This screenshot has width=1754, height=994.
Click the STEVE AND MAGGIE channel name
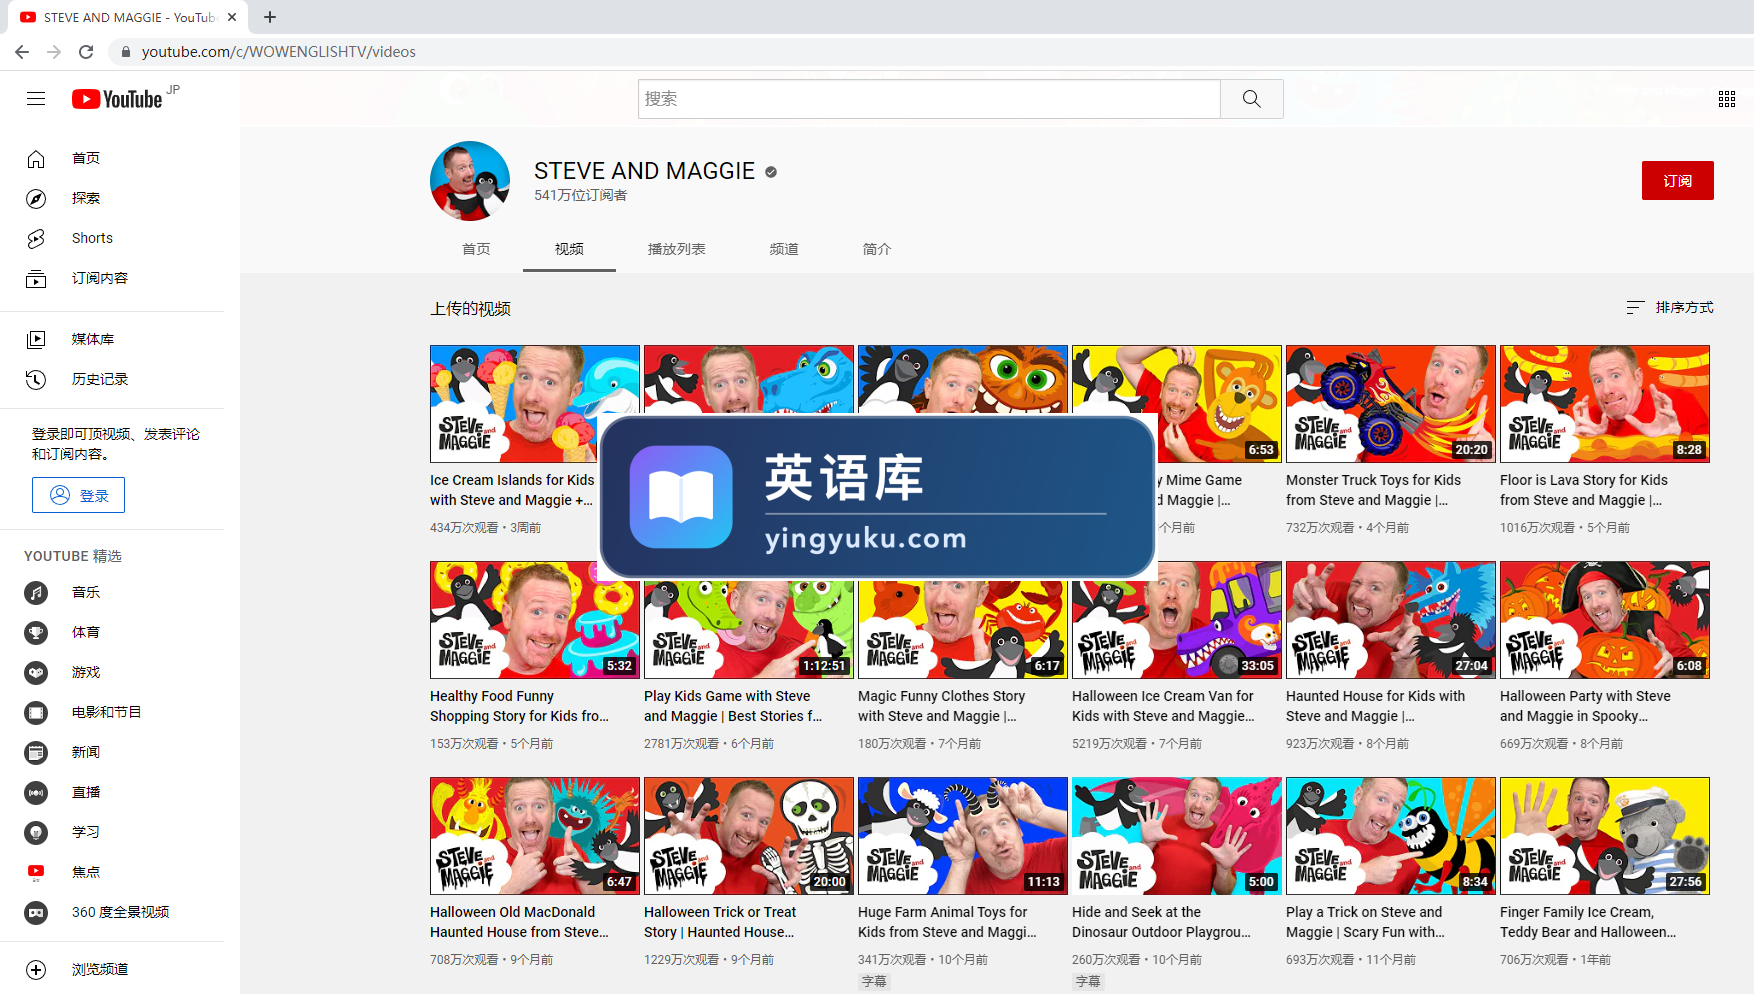[644, 171]
